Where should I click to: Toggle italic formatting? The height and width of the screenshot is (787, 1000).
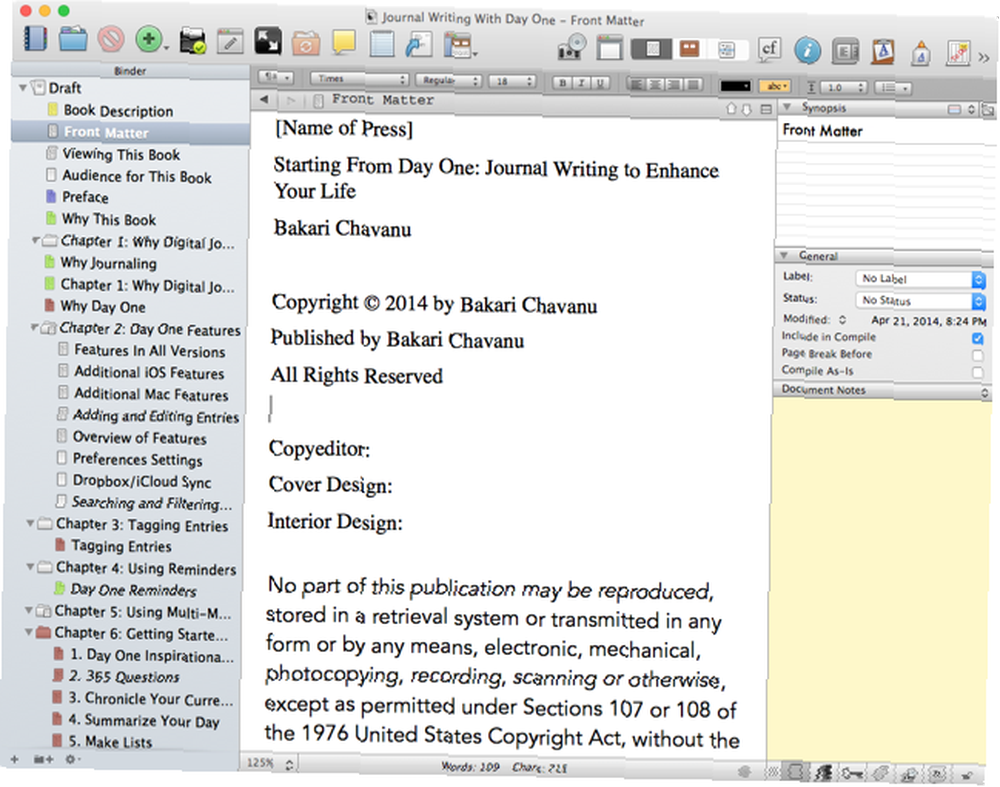coord(581,83)
